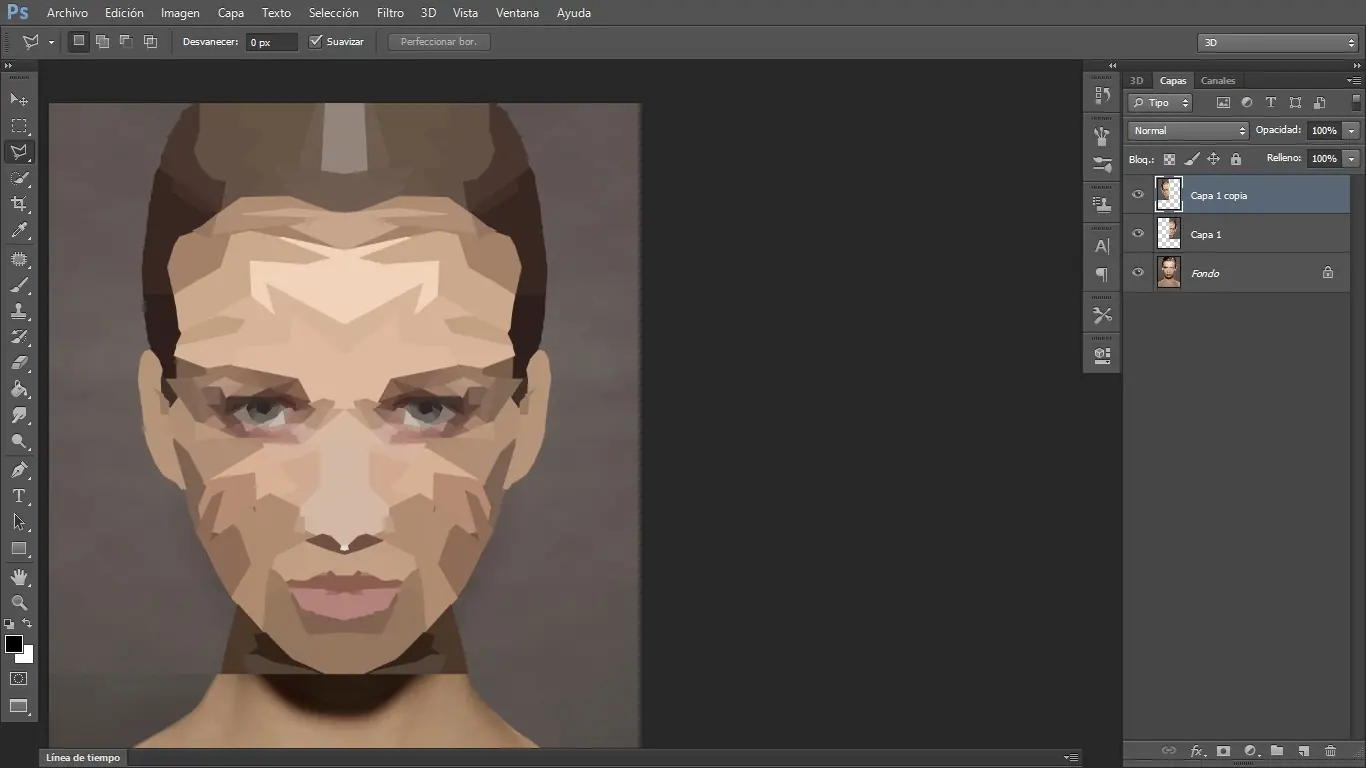Create a new layer group folder
The width and height of the screenshot is (1366, 768).
(x=1277, y=751)
